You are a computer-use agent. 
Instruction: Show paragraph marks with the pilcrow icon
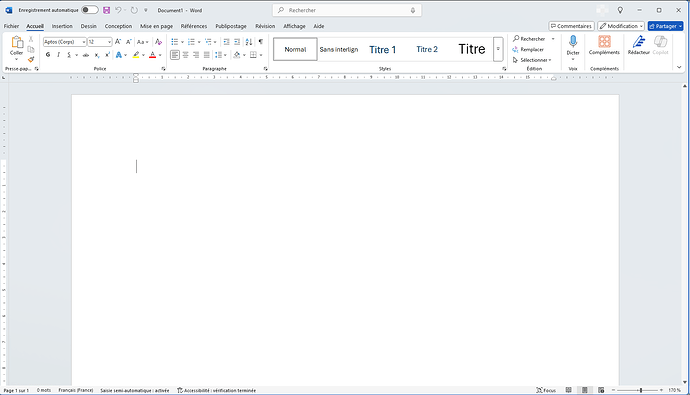point(261,42)
